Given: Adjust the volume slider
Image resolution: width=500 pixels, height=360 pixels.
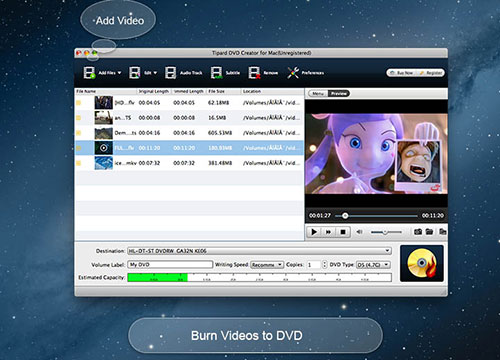Looking at the screenshot, I should click(x=386, y=232).
